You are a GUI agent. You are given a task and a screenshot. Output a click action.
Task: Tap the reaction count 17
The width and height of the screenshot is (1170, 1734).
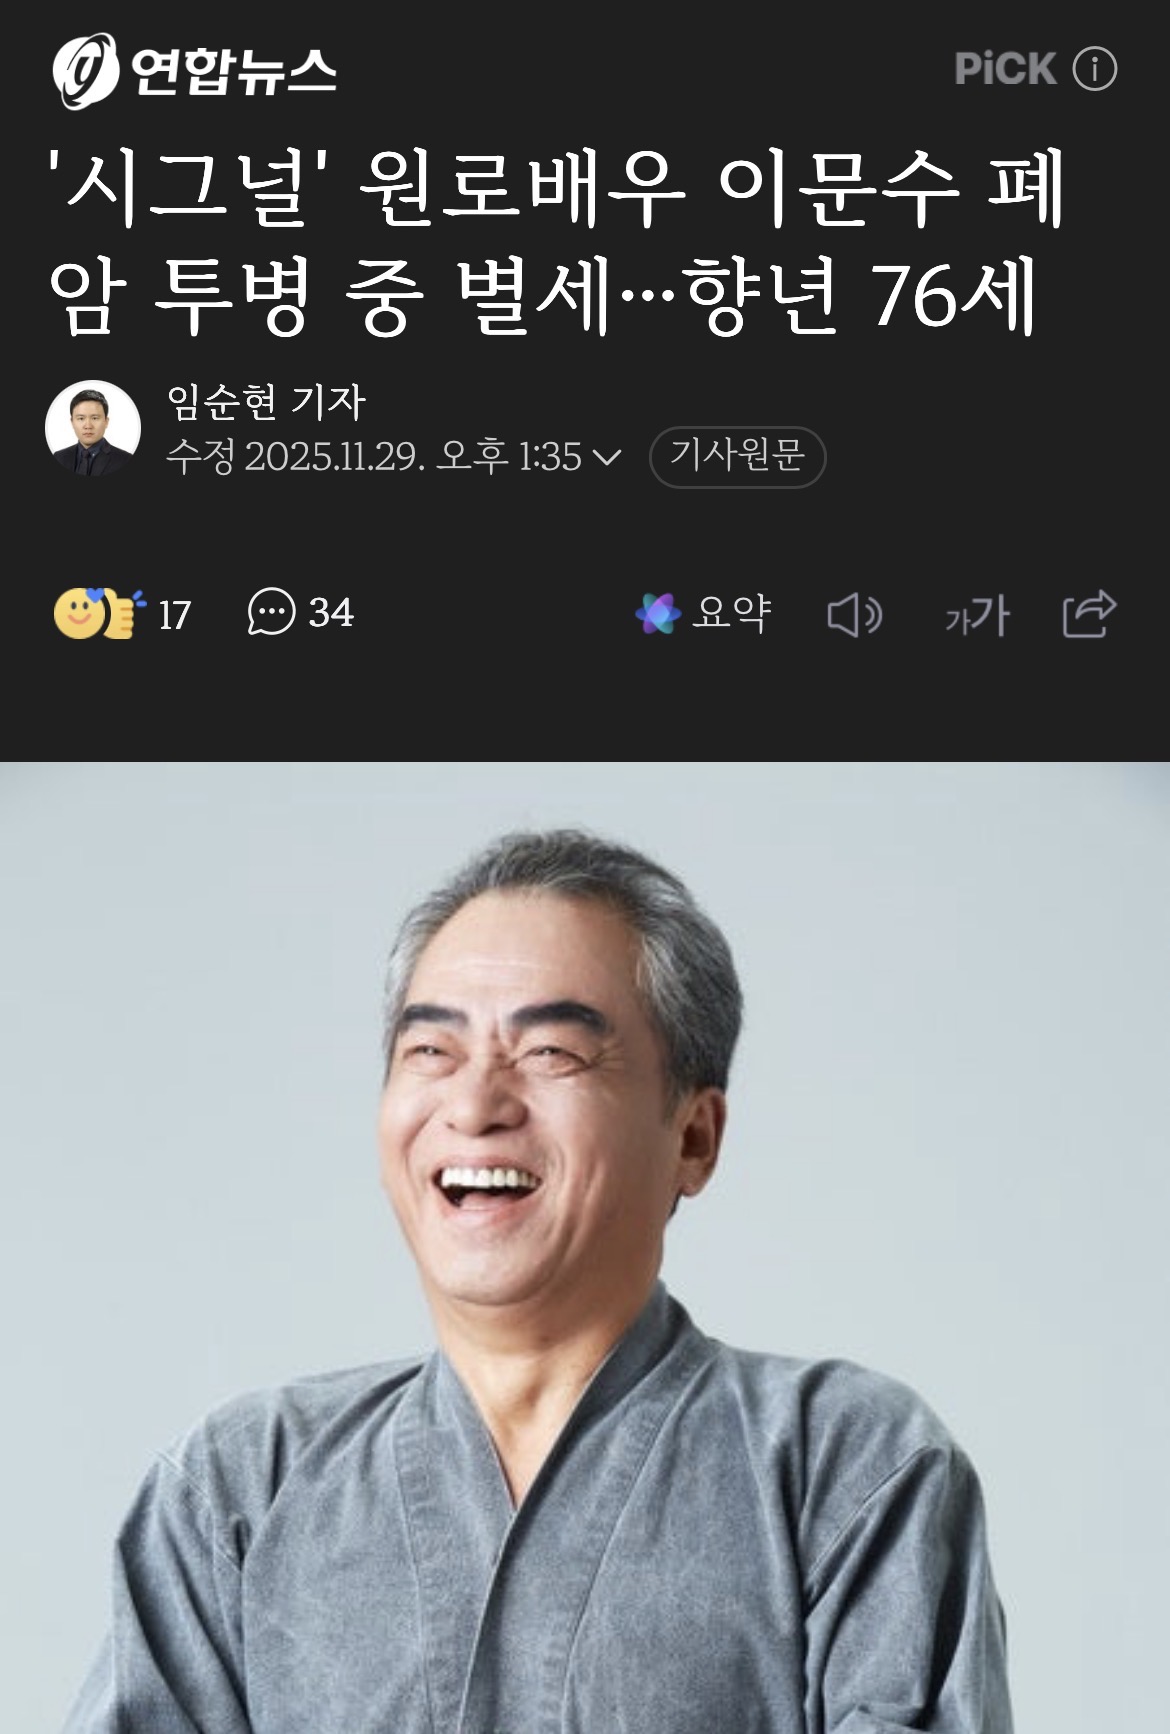[x=174, y=615]
